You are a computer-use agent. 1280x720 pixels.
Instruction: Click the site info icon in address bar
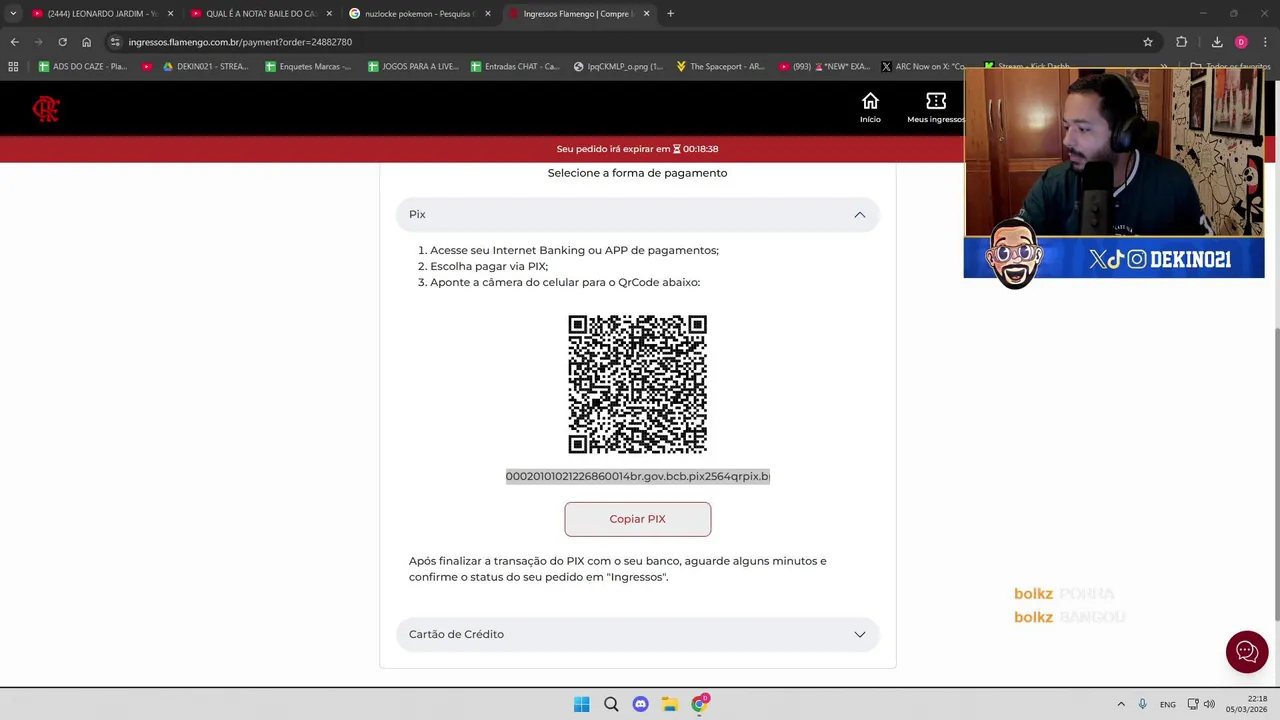tap(115, 42)
